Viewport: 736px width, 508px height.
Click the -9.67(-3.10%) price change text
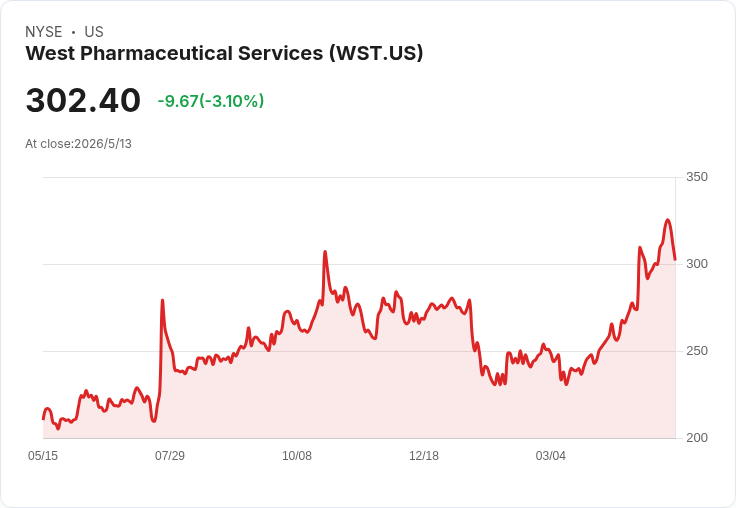211,101
